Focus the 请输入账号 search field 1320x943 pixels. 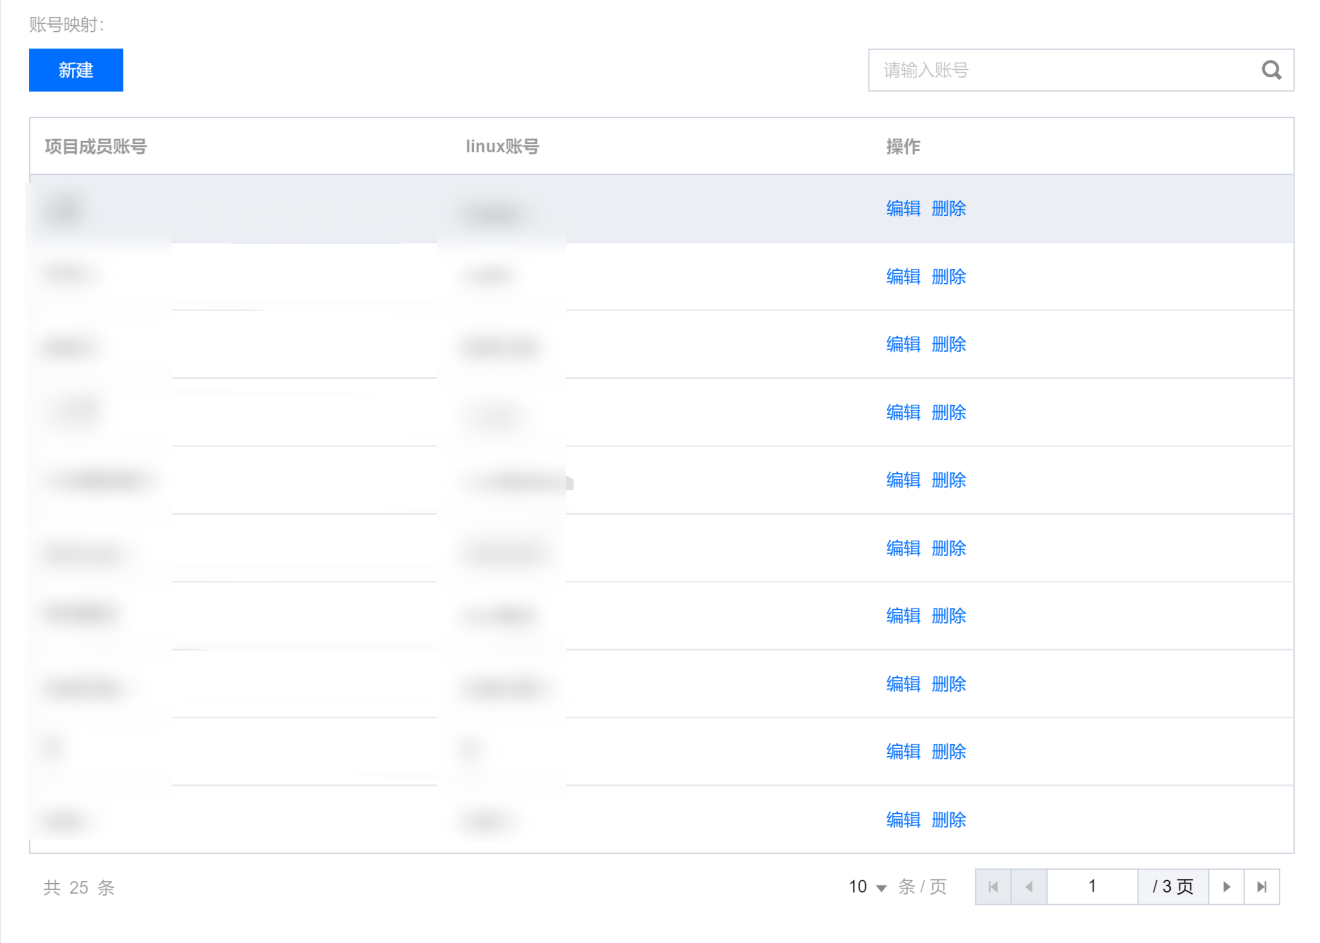1081,70
